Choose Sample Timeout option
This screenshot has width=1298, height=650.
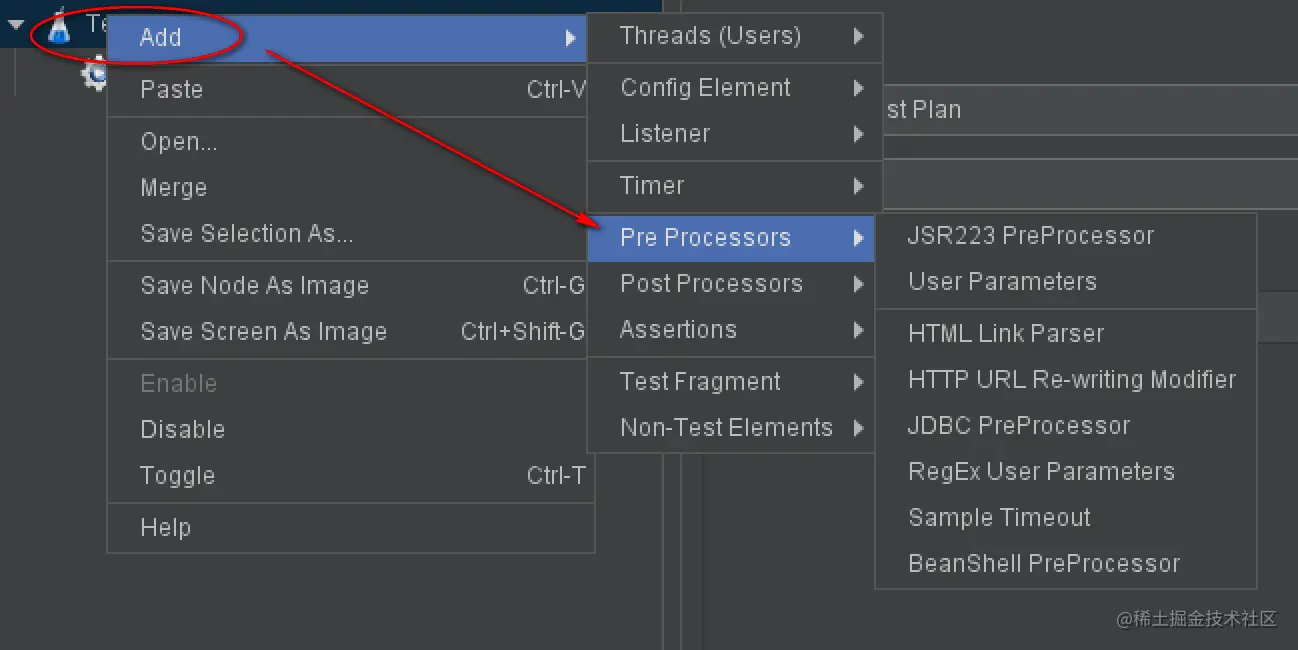tap(999, 518)
